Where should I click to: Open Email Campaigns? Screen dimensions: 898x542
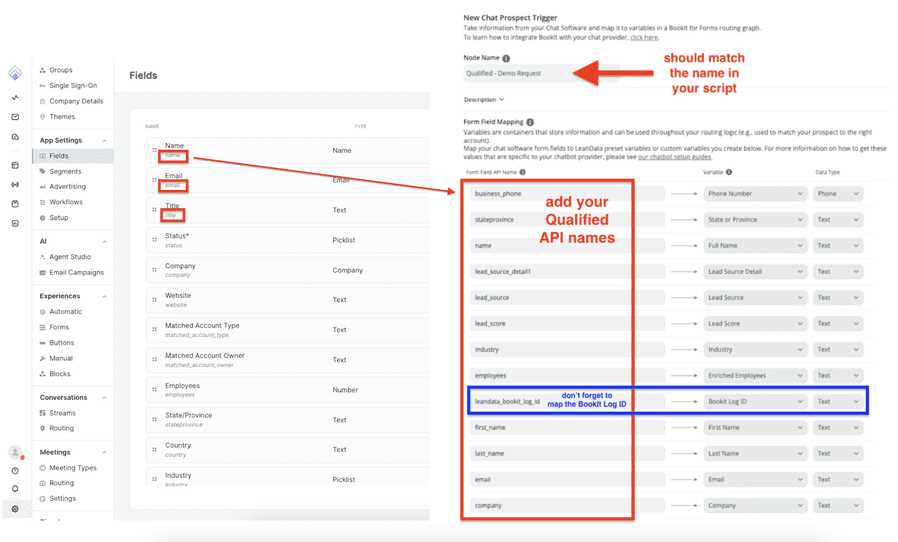click(76, 272)
